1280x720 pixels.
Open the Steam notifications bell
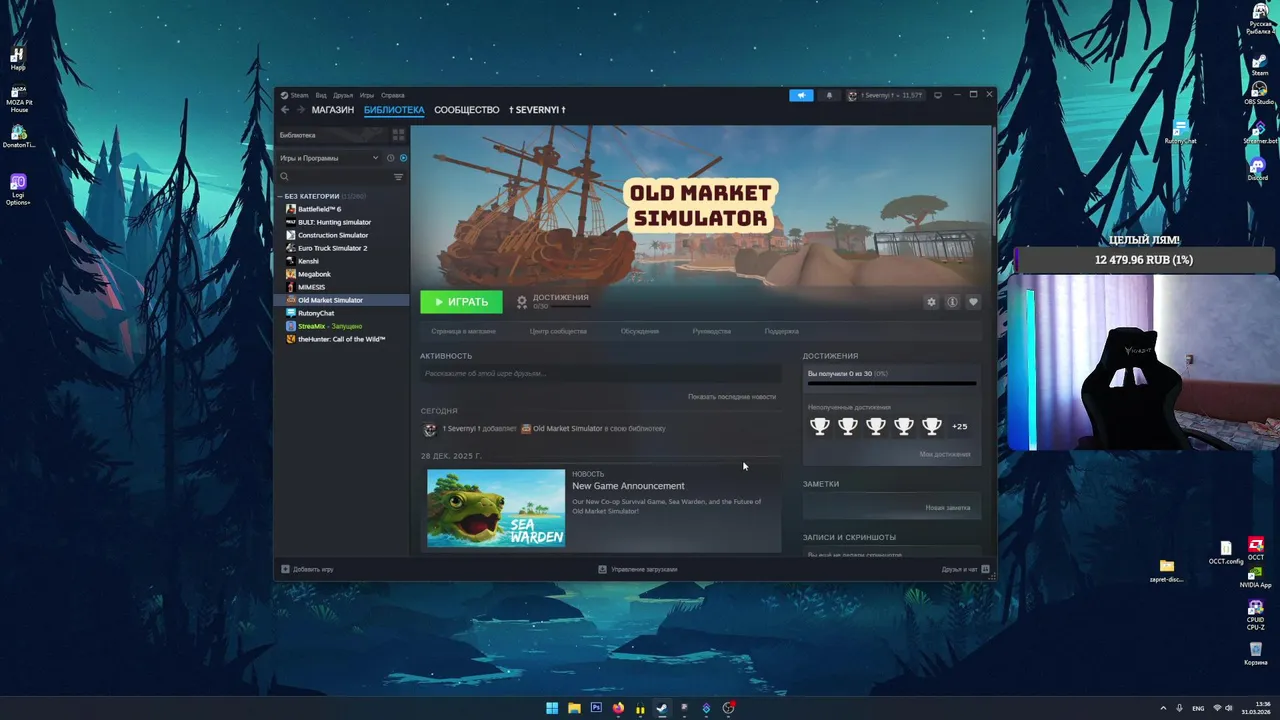[x=829, y=95]
